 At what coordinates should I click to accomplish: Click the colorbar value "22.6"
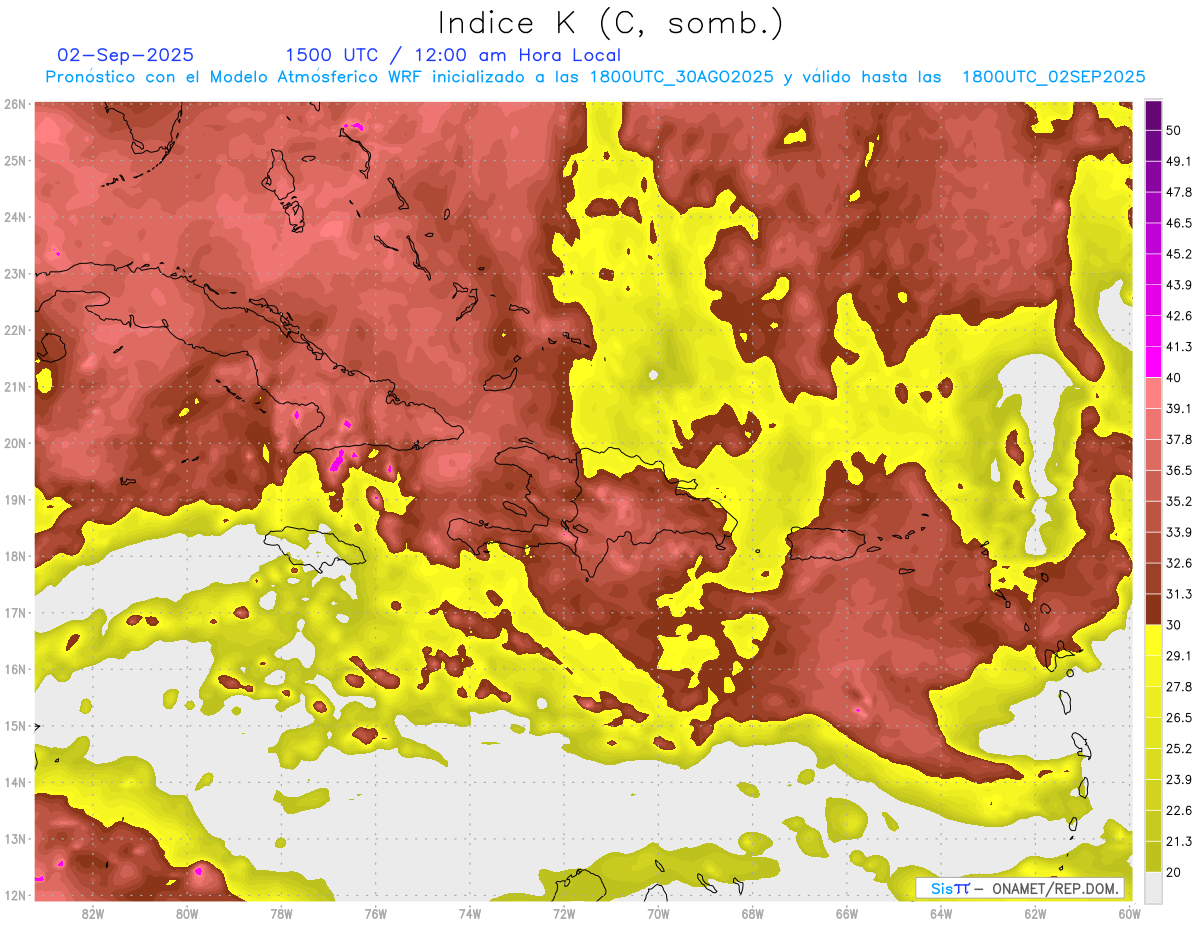point(1178,810)
